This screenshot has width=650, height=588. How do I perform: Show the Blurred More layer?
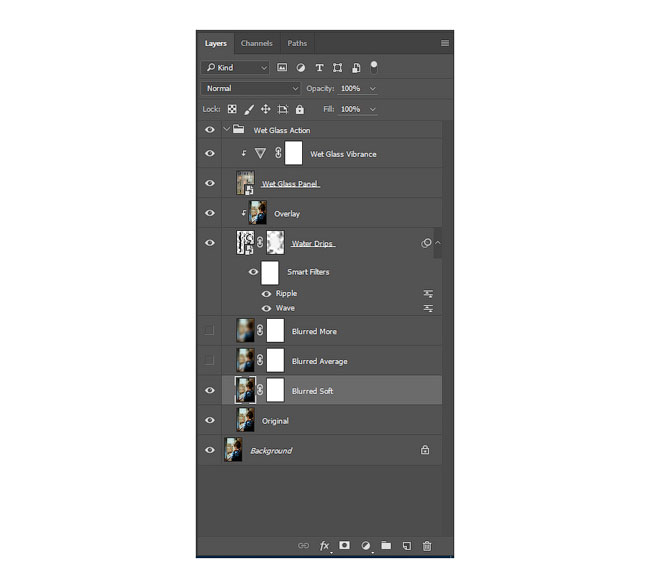(209, 330)
